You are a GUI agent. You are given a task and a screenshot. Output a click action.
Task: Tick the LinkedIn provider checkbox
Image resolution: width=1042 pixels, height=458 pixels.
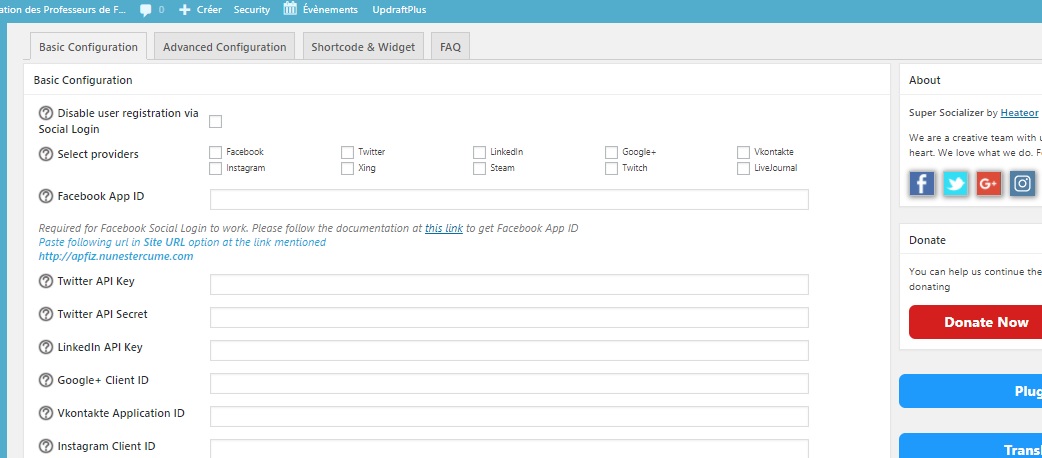coord(479,152)
